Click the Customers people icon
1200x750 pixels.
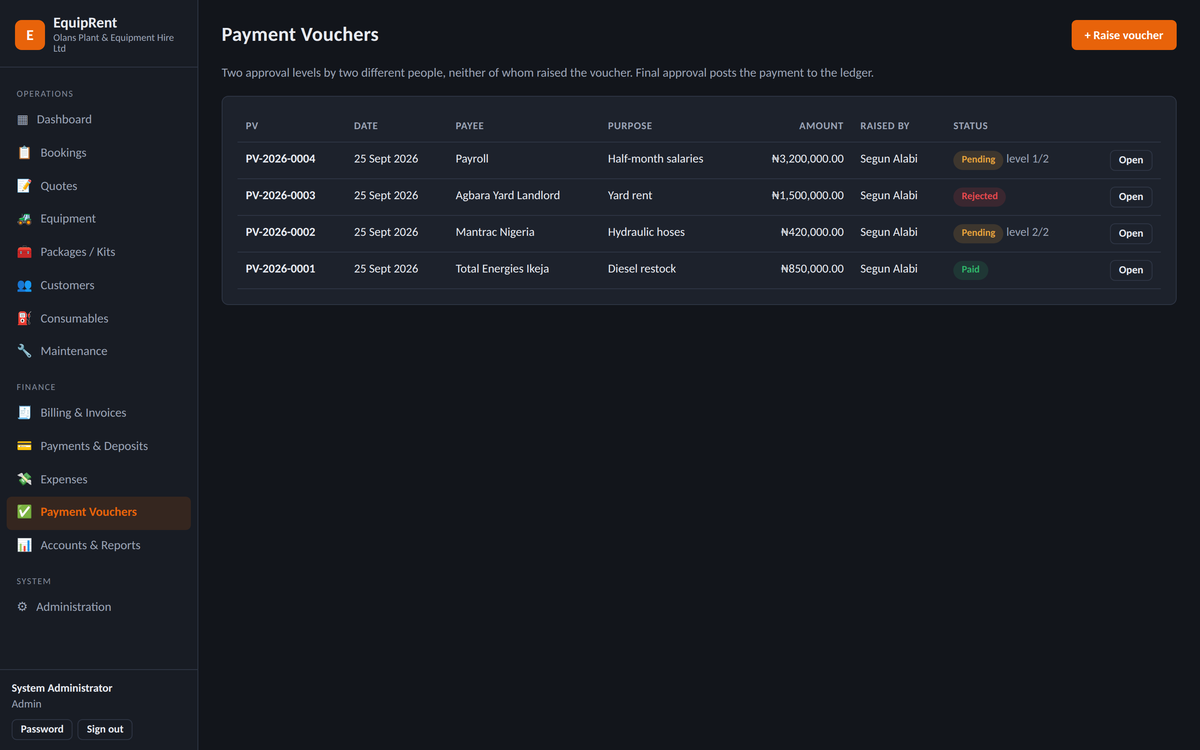[24, 285]
